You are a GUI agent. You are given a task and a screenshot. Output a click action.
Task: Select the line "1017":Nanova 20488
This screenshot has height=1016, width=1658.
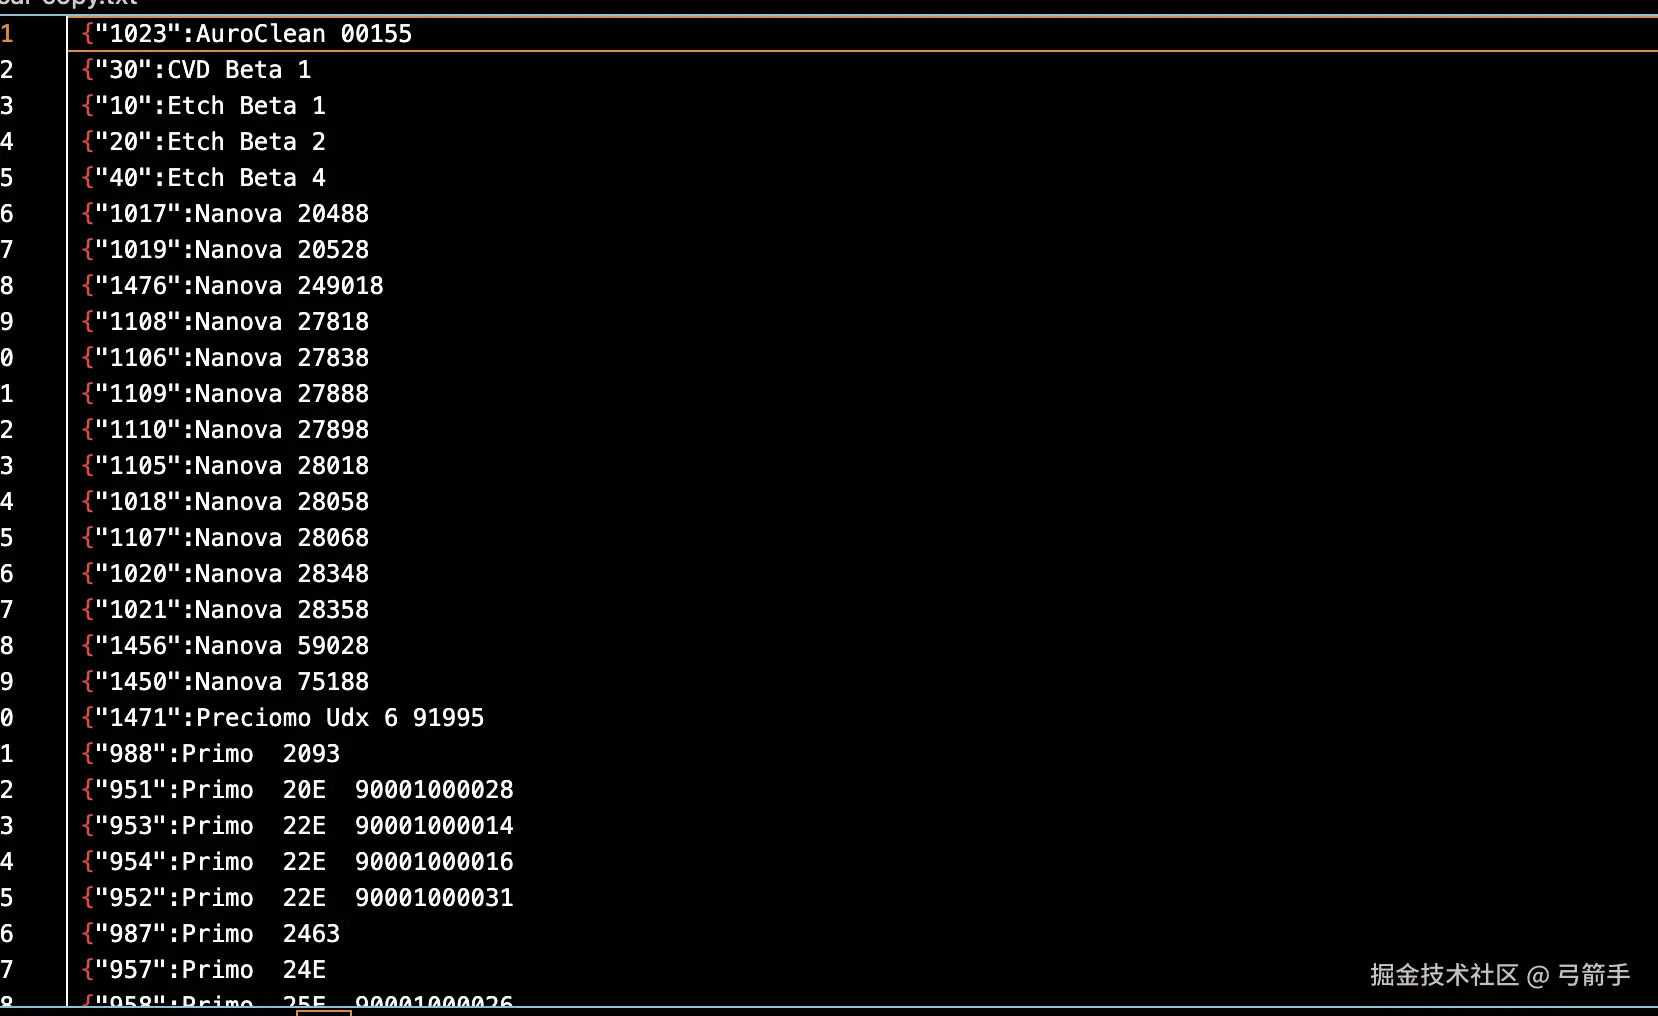(226, 214)
